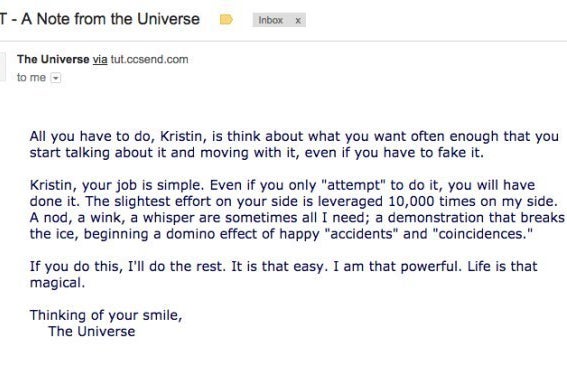567x375 pixels.
Task: Click the closing "Thinking of your smile,"
Action: tap(106, 315)
